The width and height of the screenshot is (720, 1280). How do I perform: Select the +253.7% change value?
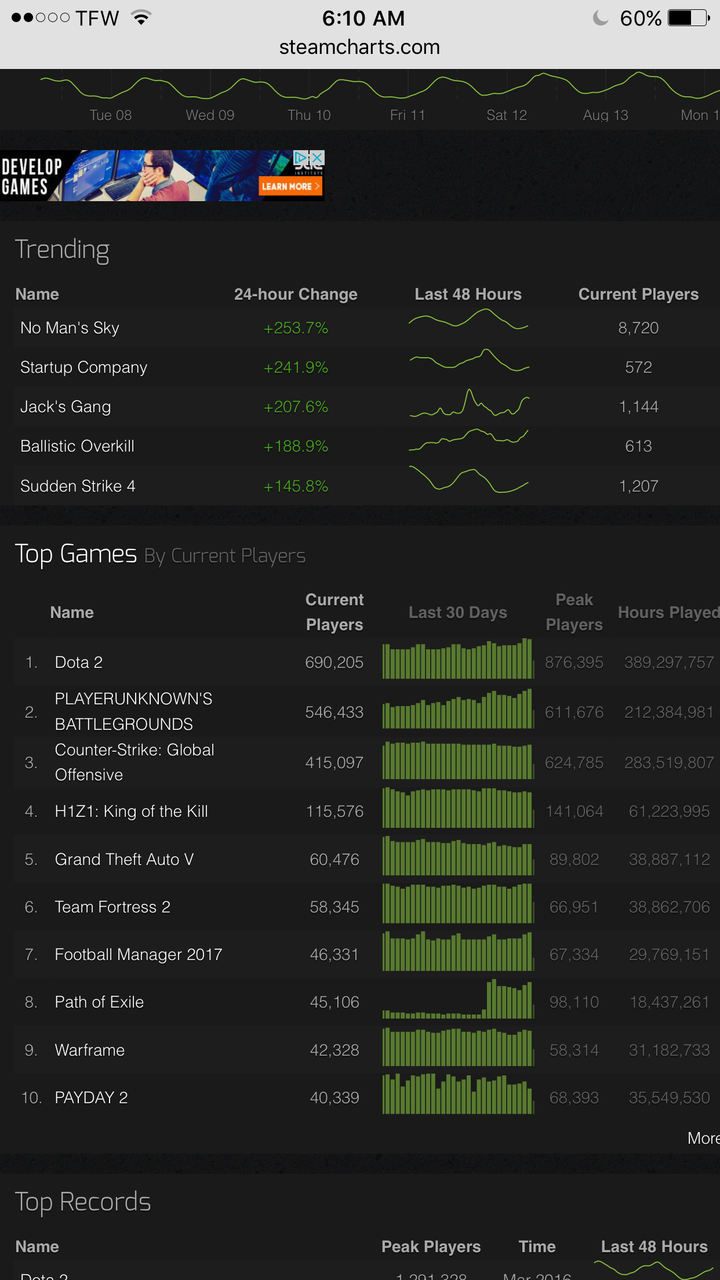pos(296,328)
